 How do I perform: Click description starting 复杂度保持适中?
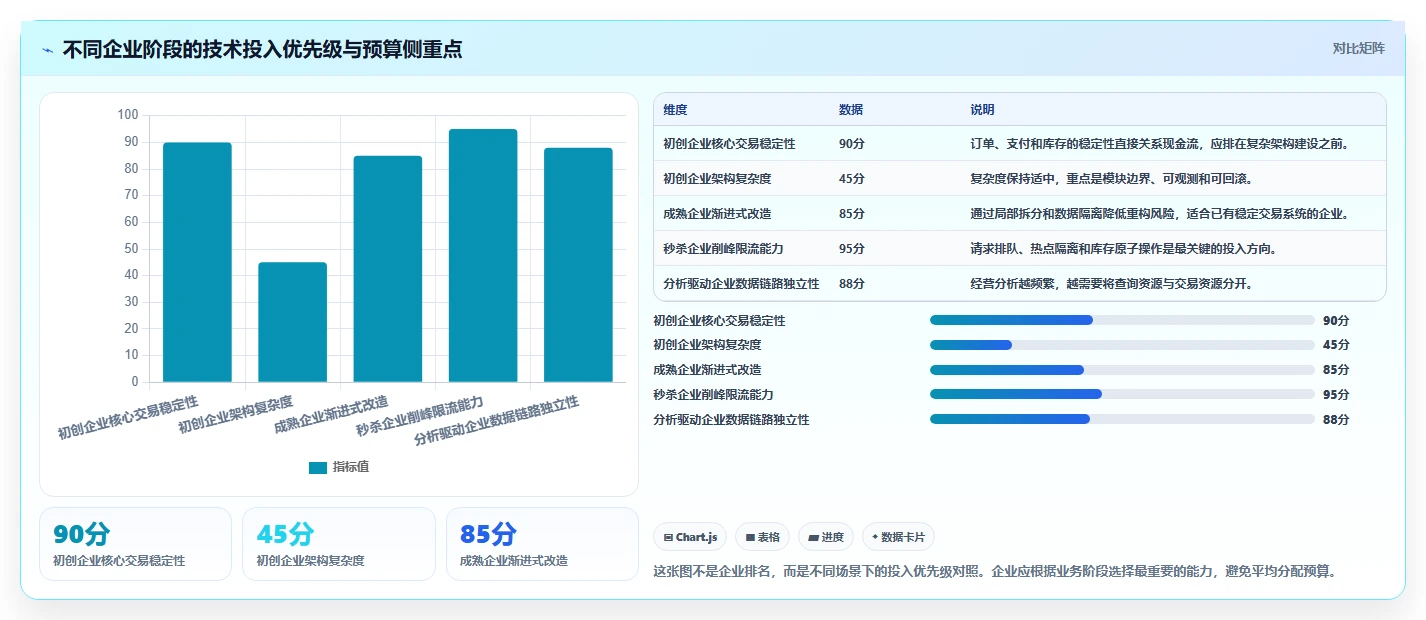click(x=1111, y=179)
